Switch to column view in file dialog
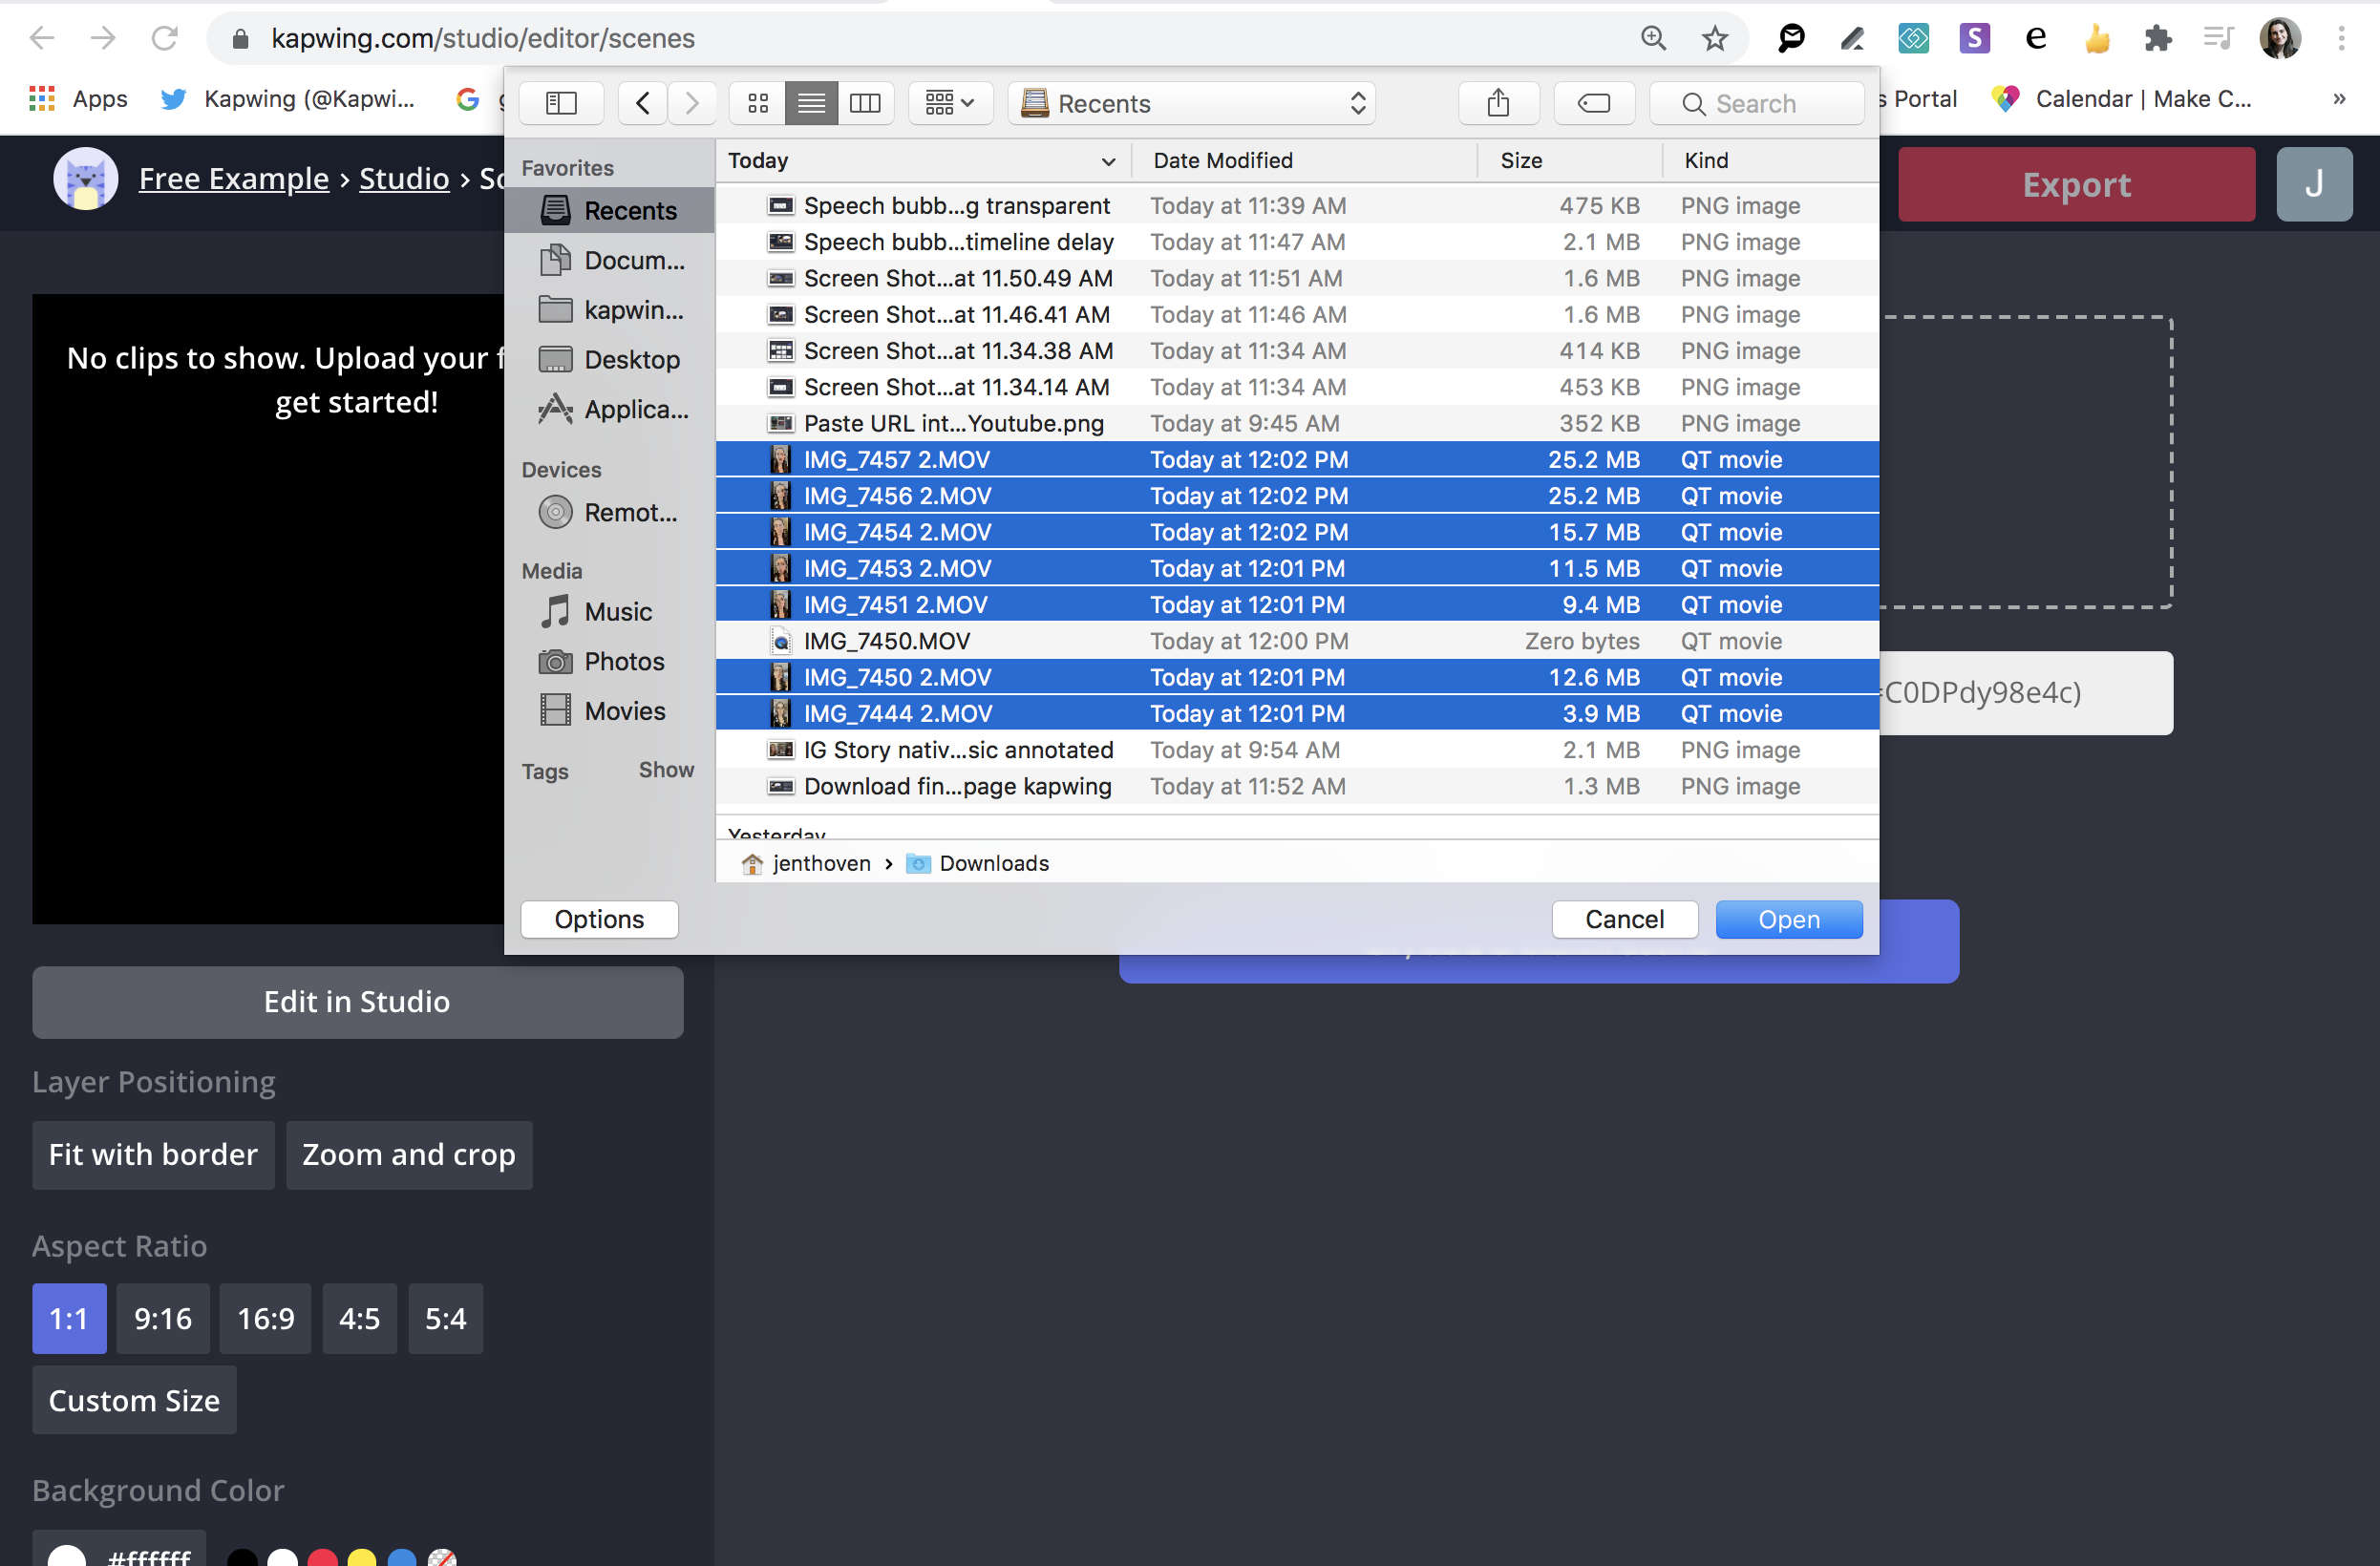Screen dimensions: 2380x1566 864,103
